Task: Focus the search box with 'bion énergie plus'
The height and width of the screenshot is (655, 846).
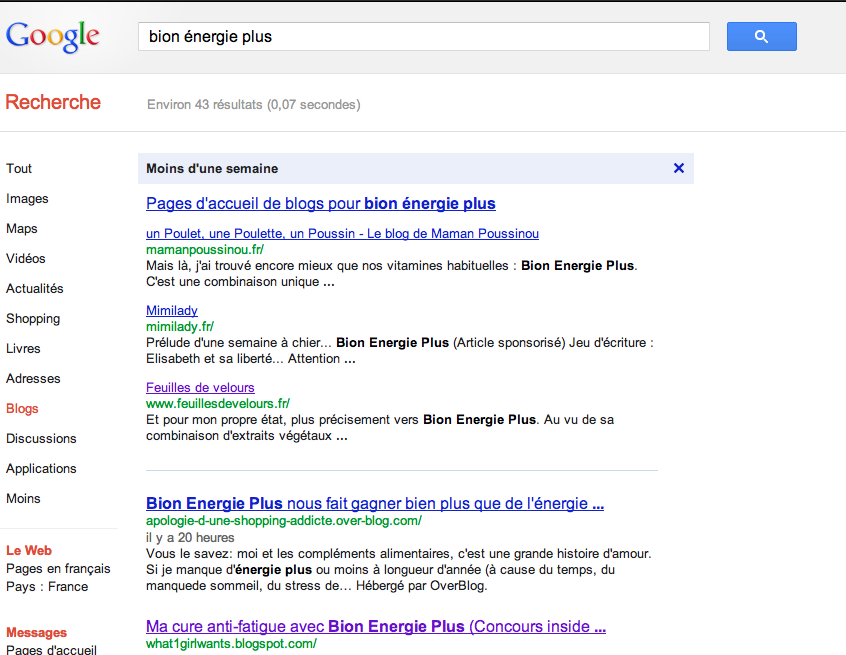Action: click(424, 37)
